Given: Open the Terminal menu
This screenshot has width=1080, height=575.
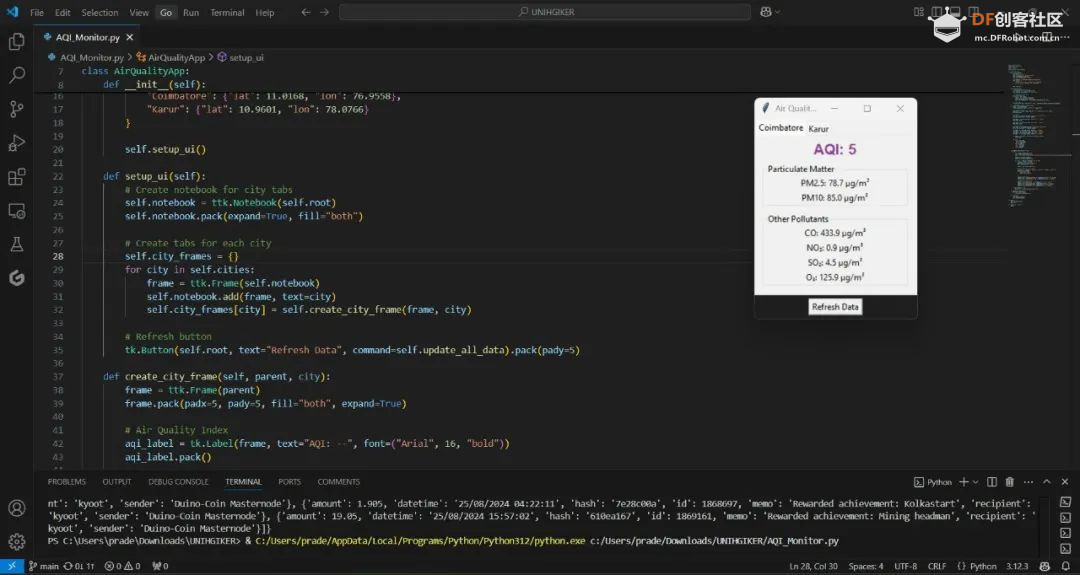Looking at the screenshot, I should click(227, 12).
